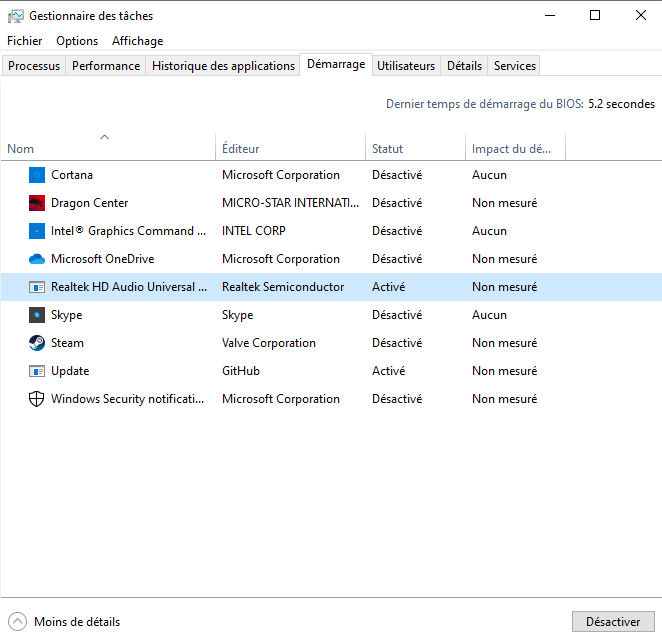
Task: Maximize the Gestionnaire des tâches window
Action: click(595, 16)
